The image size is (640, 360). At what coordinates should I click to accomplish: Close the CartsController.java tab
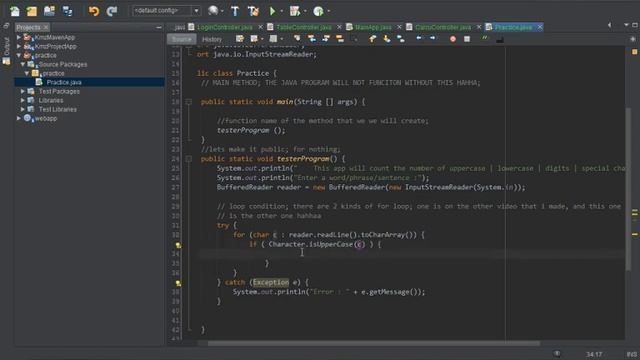479,27
